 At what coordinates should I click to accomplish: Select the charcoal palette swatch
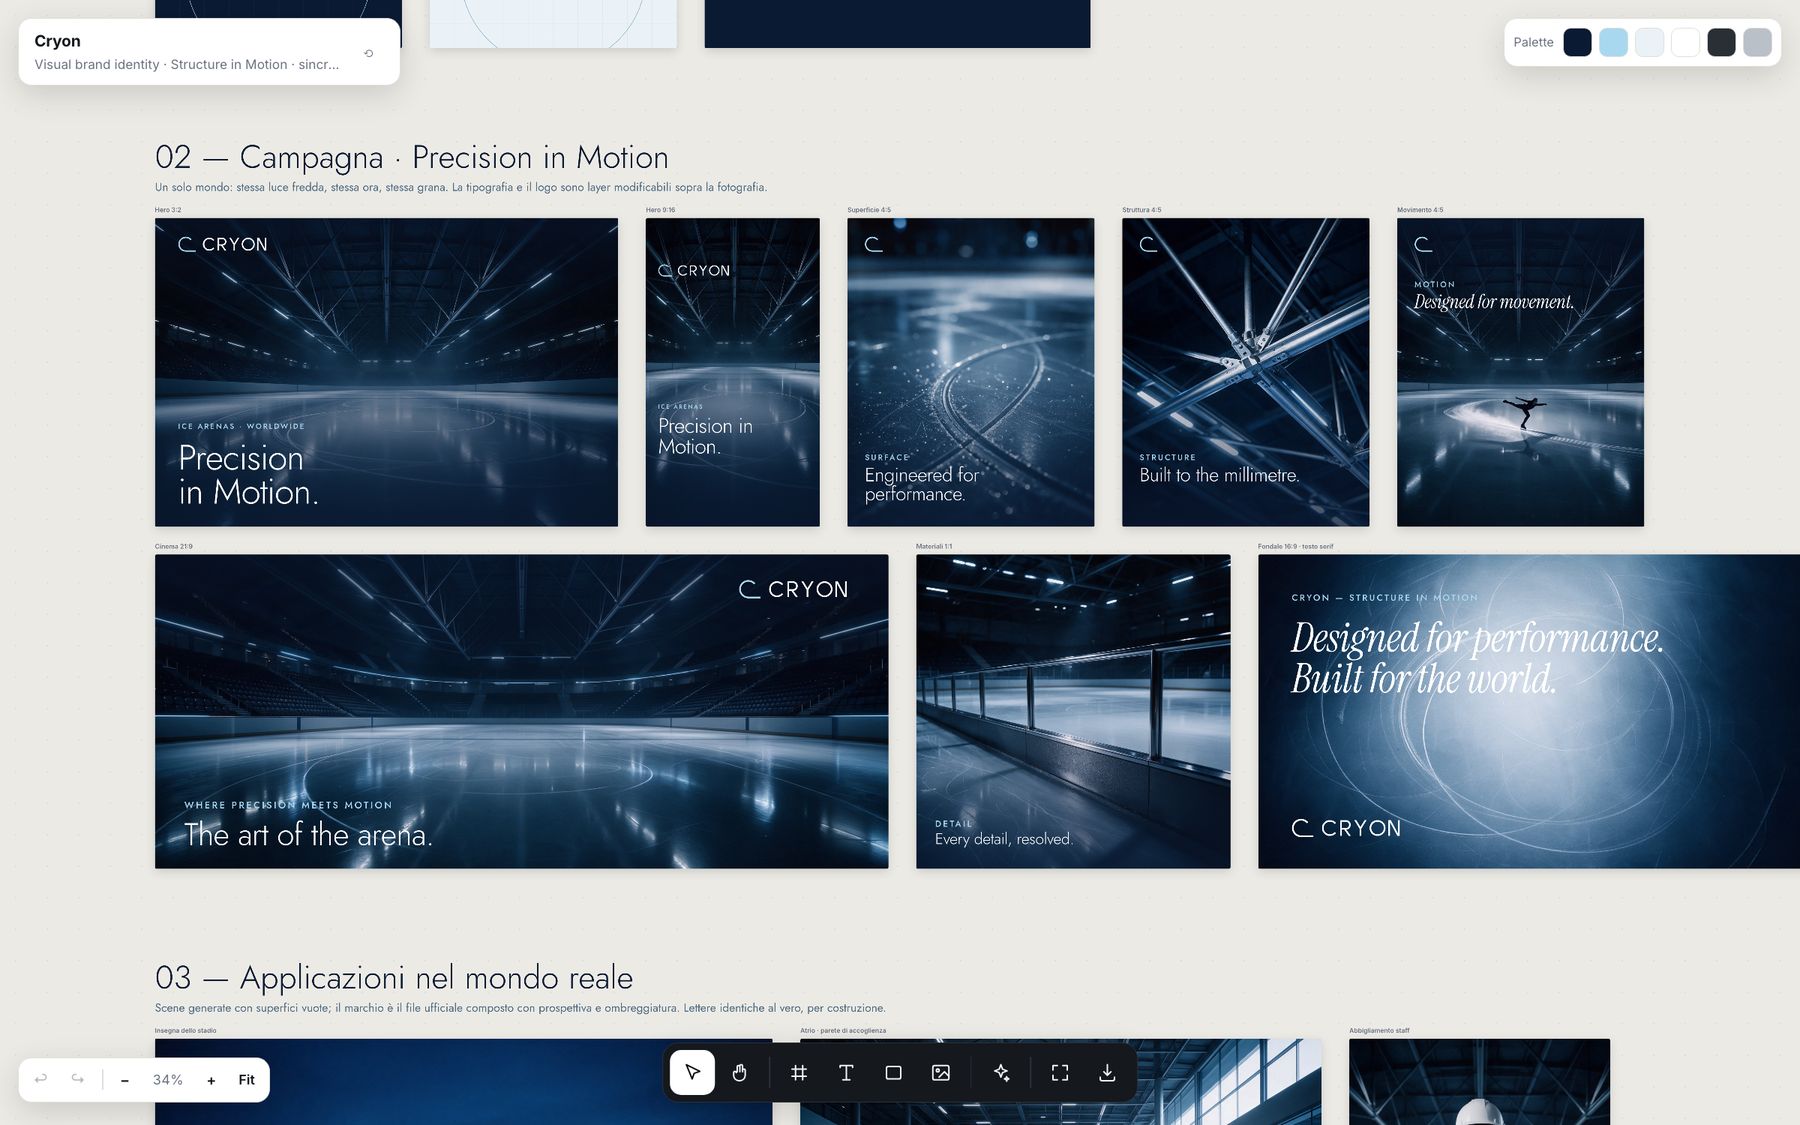[1721, 42]
